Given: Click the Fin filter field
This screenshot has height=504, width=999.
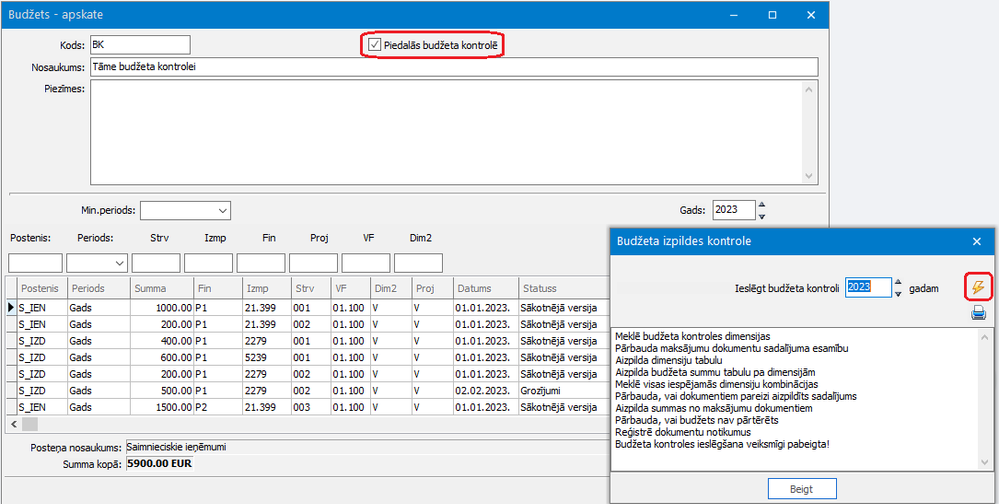Looking at the screenshot, I should [x=261, y=263].
